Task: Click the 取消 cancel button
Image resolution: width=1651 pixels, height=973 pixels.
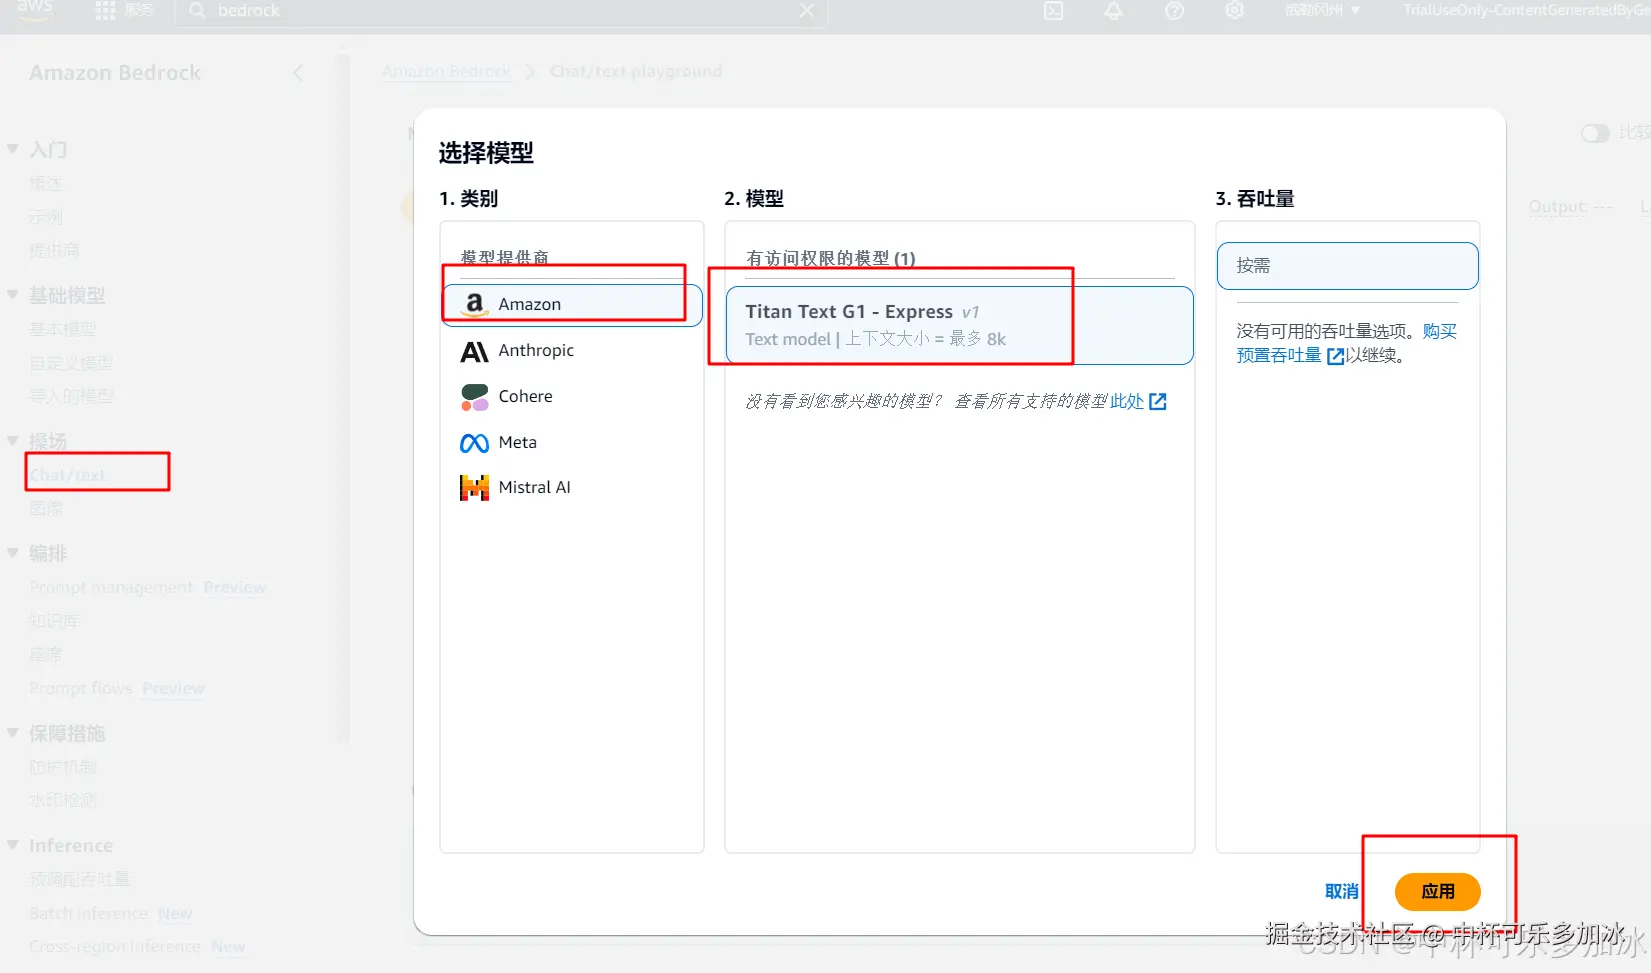Action: coord(1341,891)
